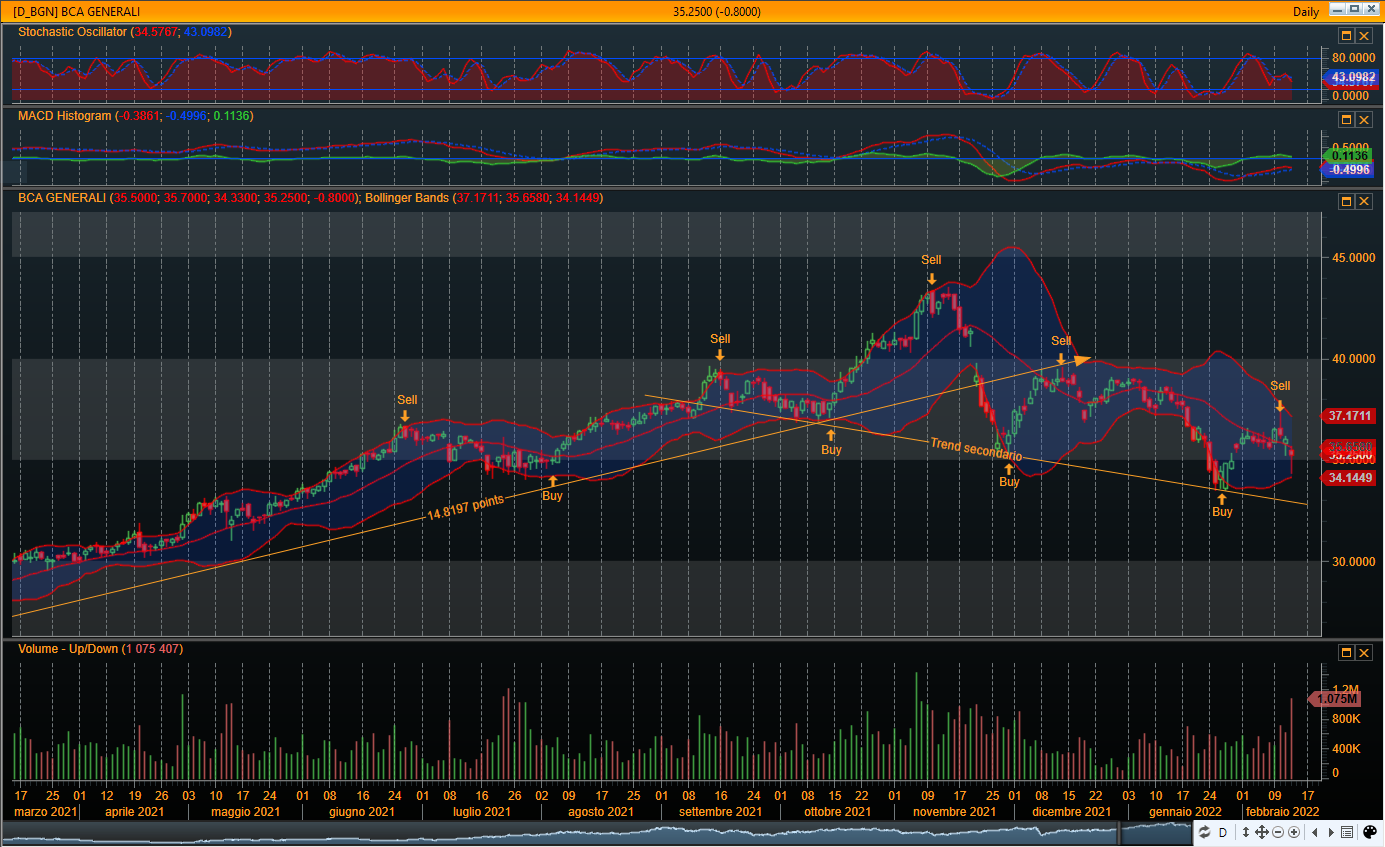Image resolution: width=1385 pixels, height=847 pixels.
Task: Select the pan/move four-arrow tool
Action: (x=1262, y=832)
